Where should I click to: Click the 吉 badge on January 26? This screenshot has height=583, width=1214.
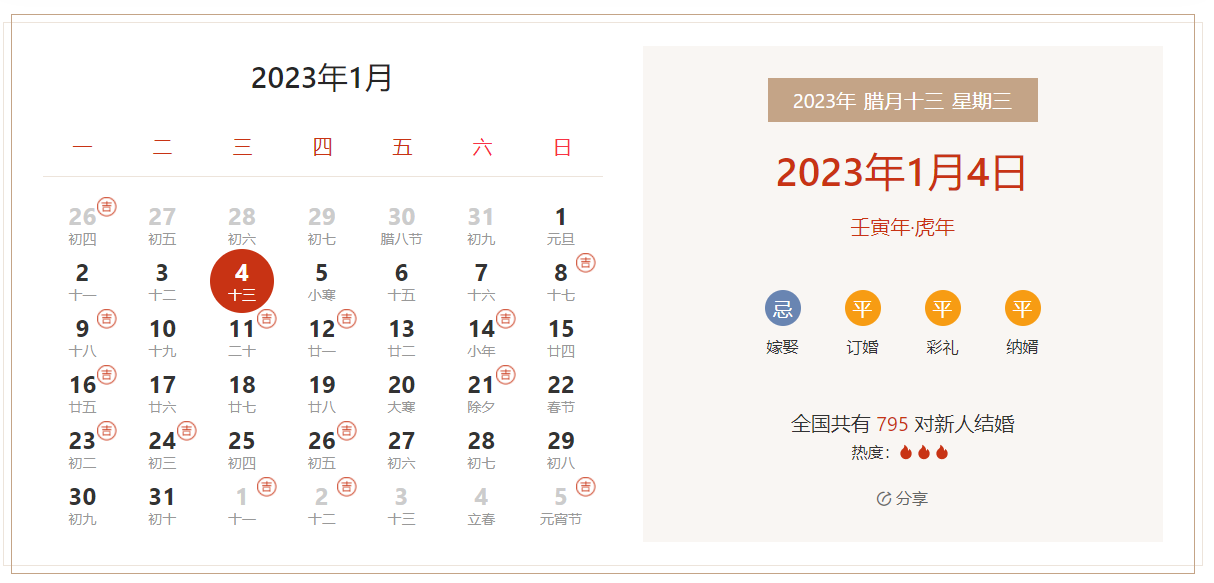tap(347, 431)
